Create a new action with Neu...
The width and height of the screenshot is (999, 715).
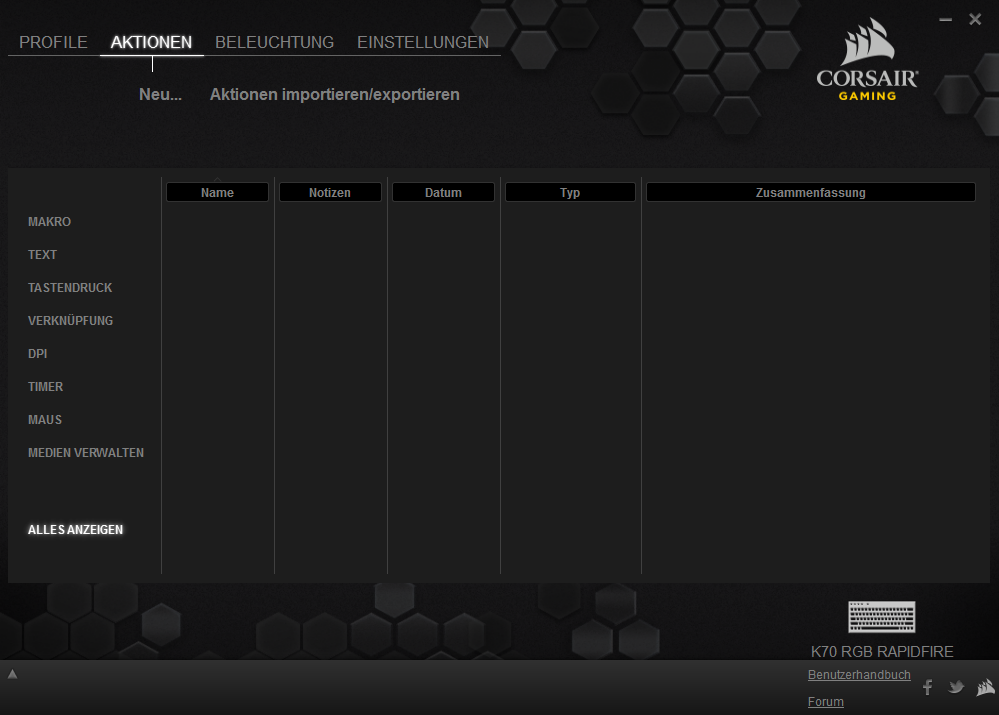[160, 95]
